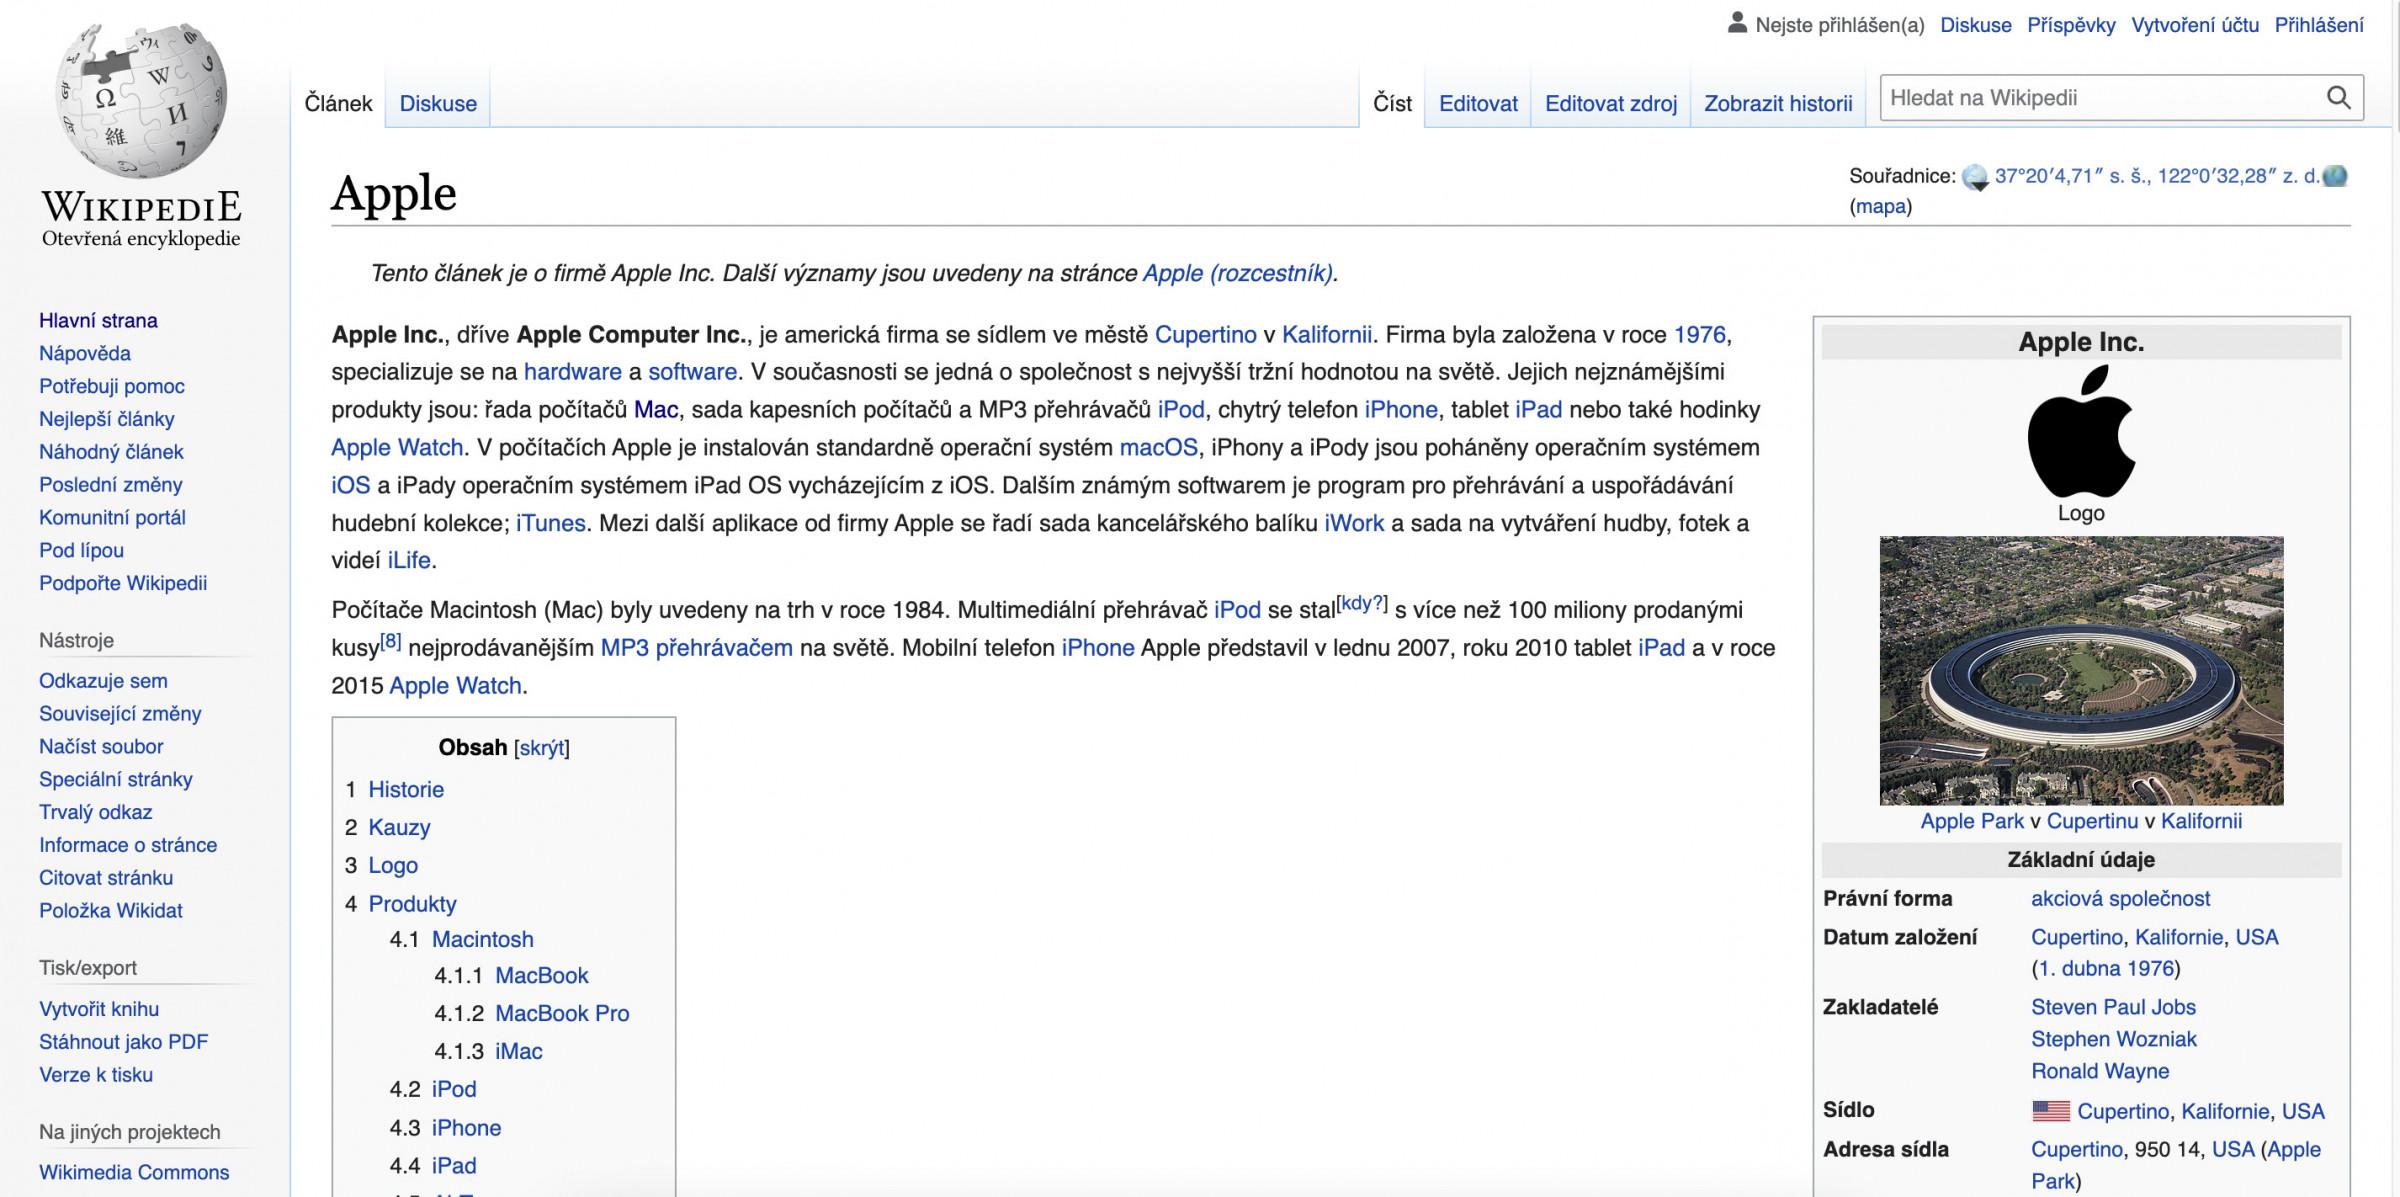Click Steven Paul Jobs founder link

tap(2114, 1008)
